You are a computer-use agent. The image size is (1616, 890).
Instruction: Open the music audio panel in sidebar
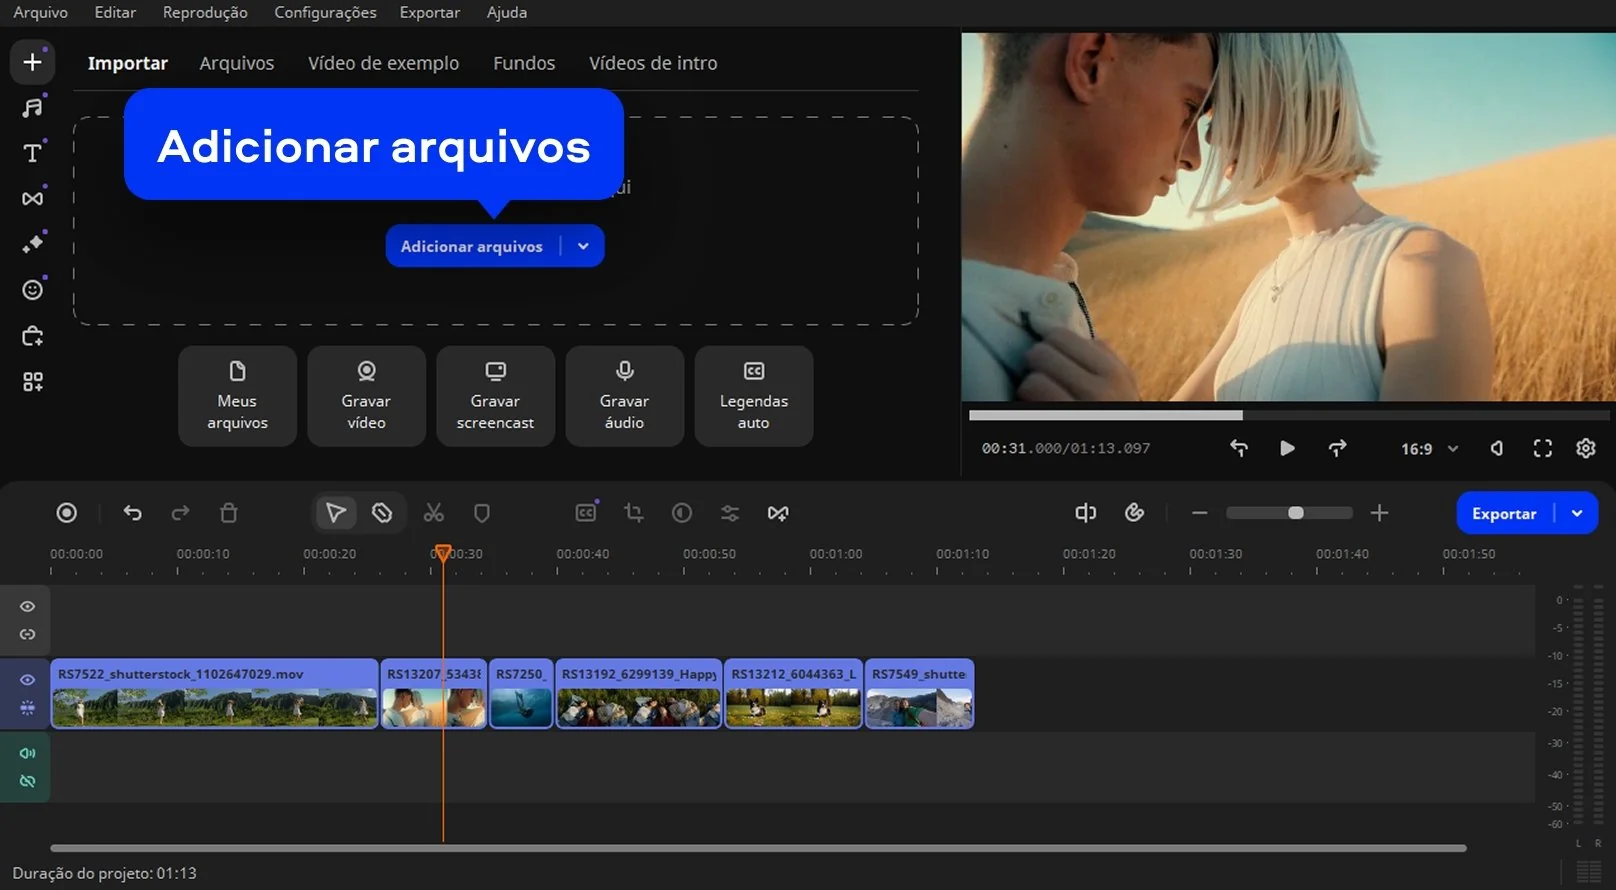[x=32, y=108]
